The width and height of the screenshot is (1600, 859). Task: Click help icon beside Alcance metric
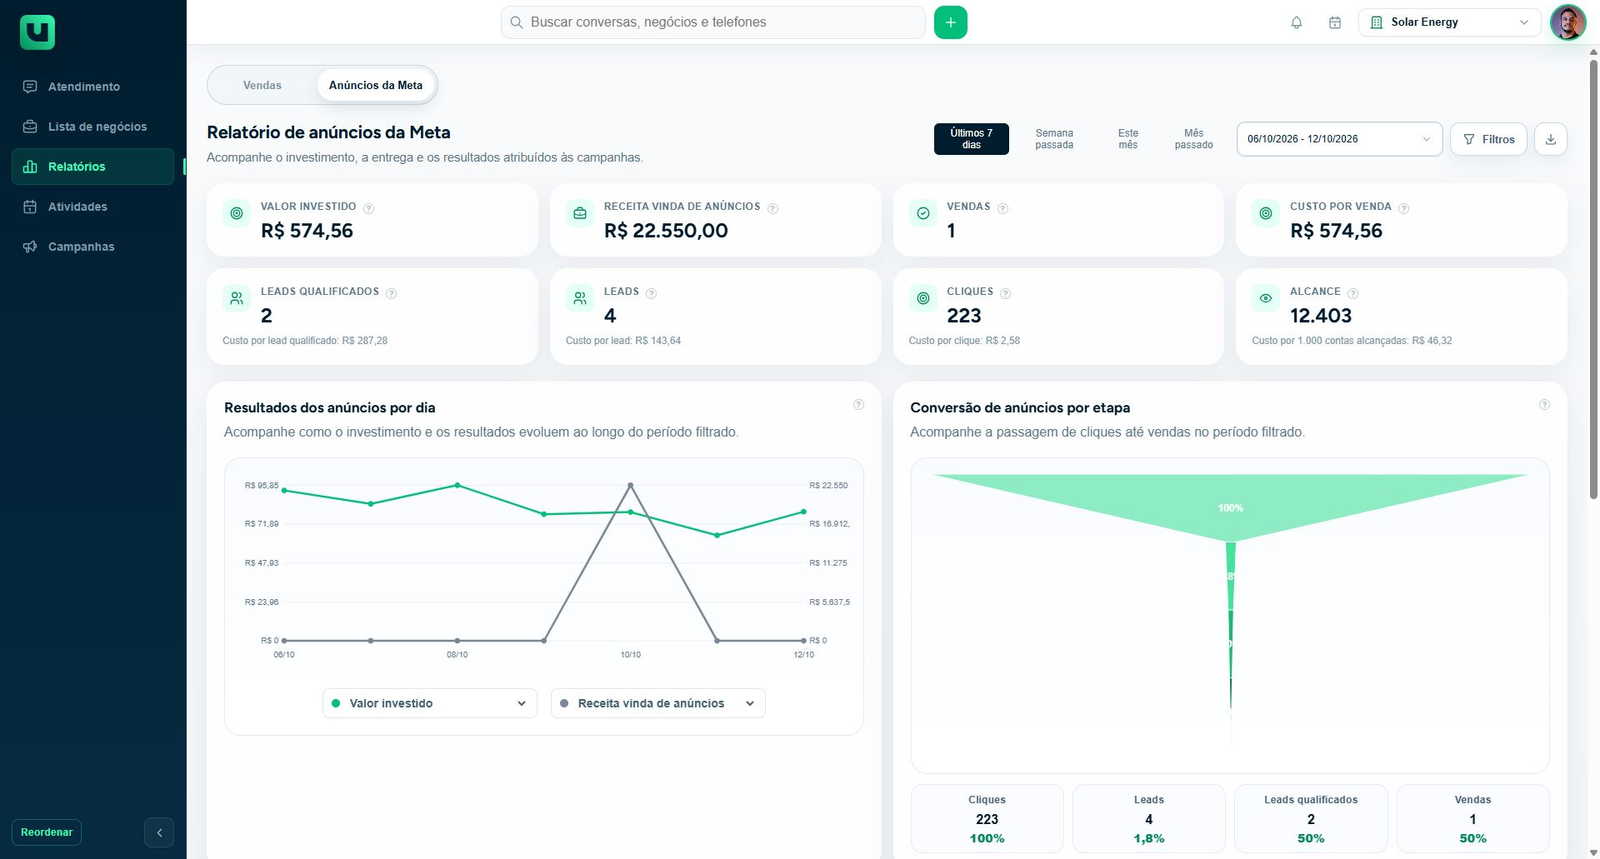click(1352, 293)
